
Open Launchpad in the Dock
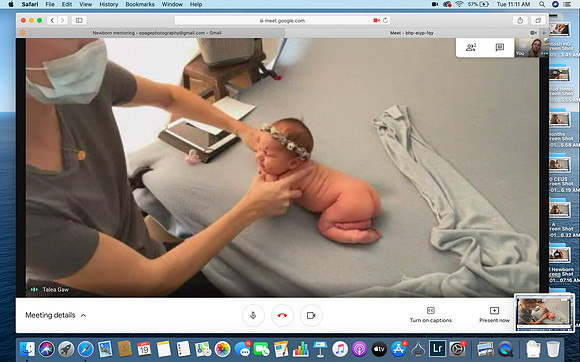(66, 349)
